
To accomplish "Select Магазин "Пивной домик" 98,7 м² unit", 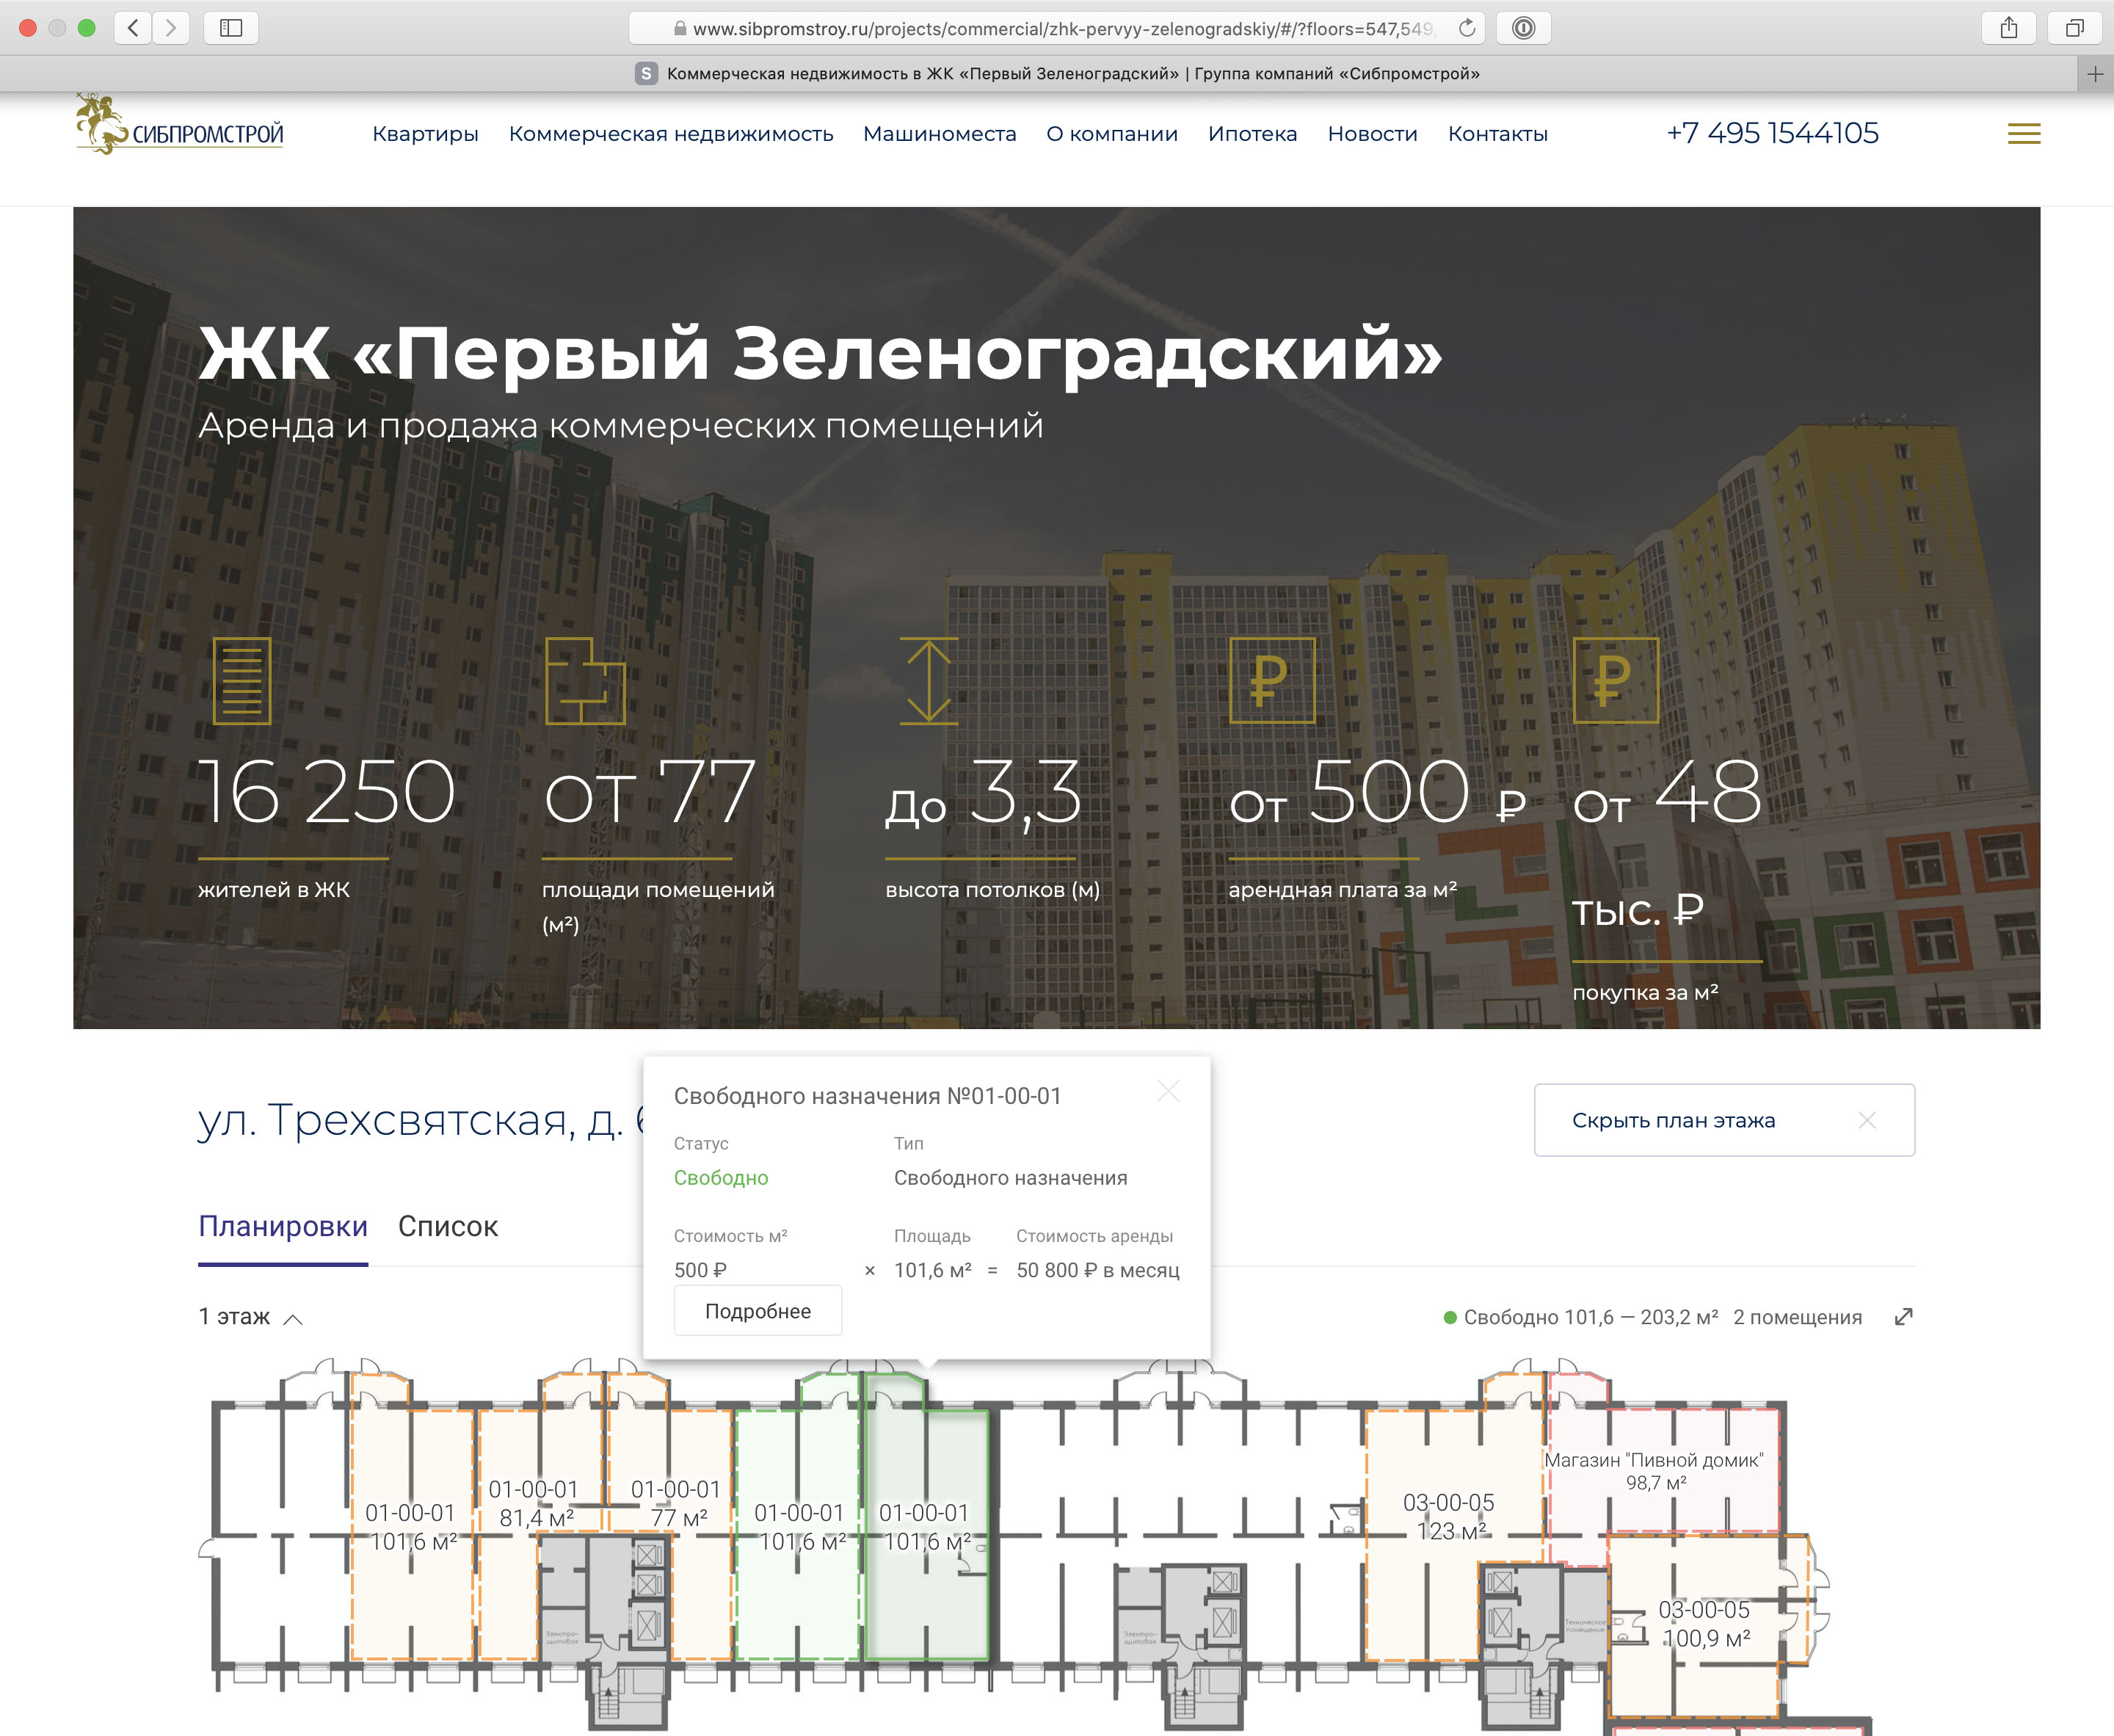I will point(1655,1471).
